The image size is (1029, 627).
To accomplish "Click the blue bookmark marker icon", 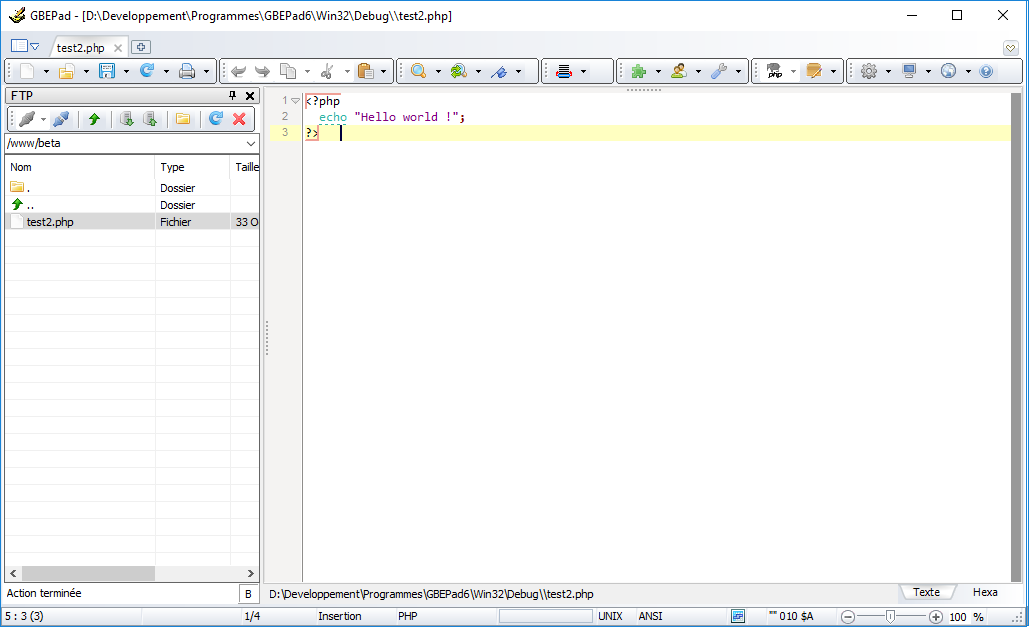I will pyautogui.click(x=499, y=71).
